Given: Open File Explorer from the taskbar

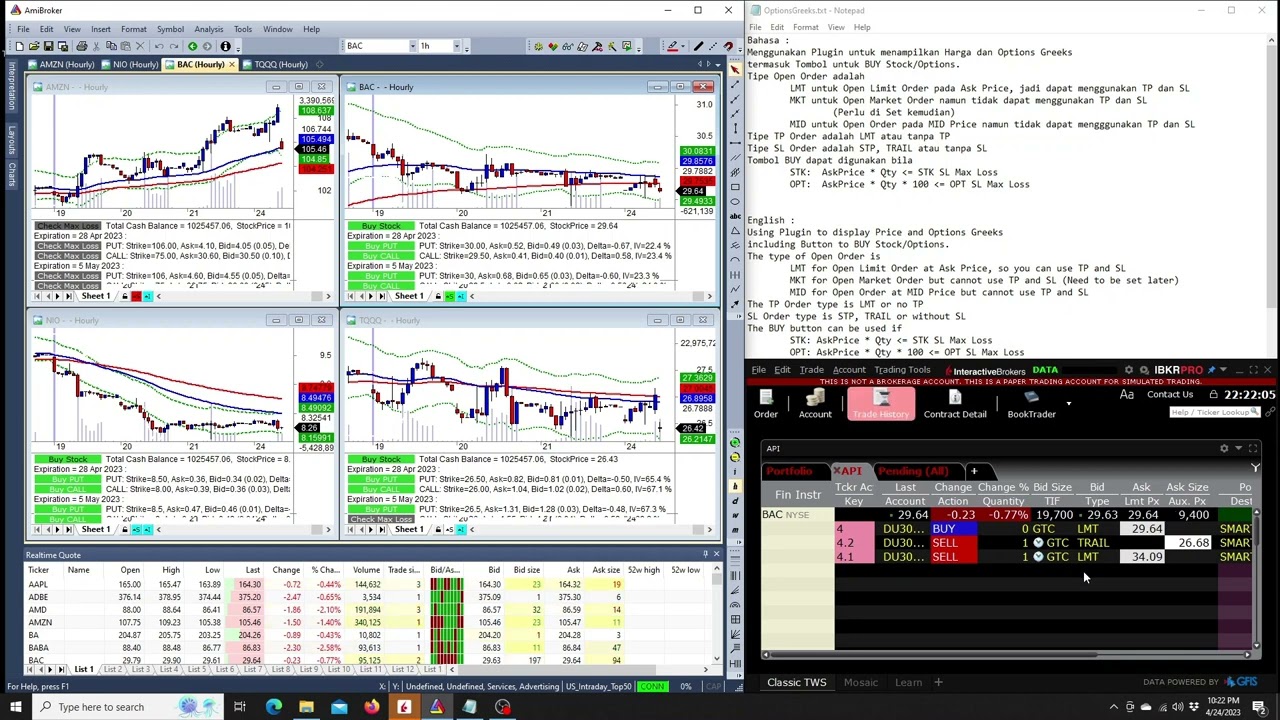Looking at the screenshot, I should point(306,707).
